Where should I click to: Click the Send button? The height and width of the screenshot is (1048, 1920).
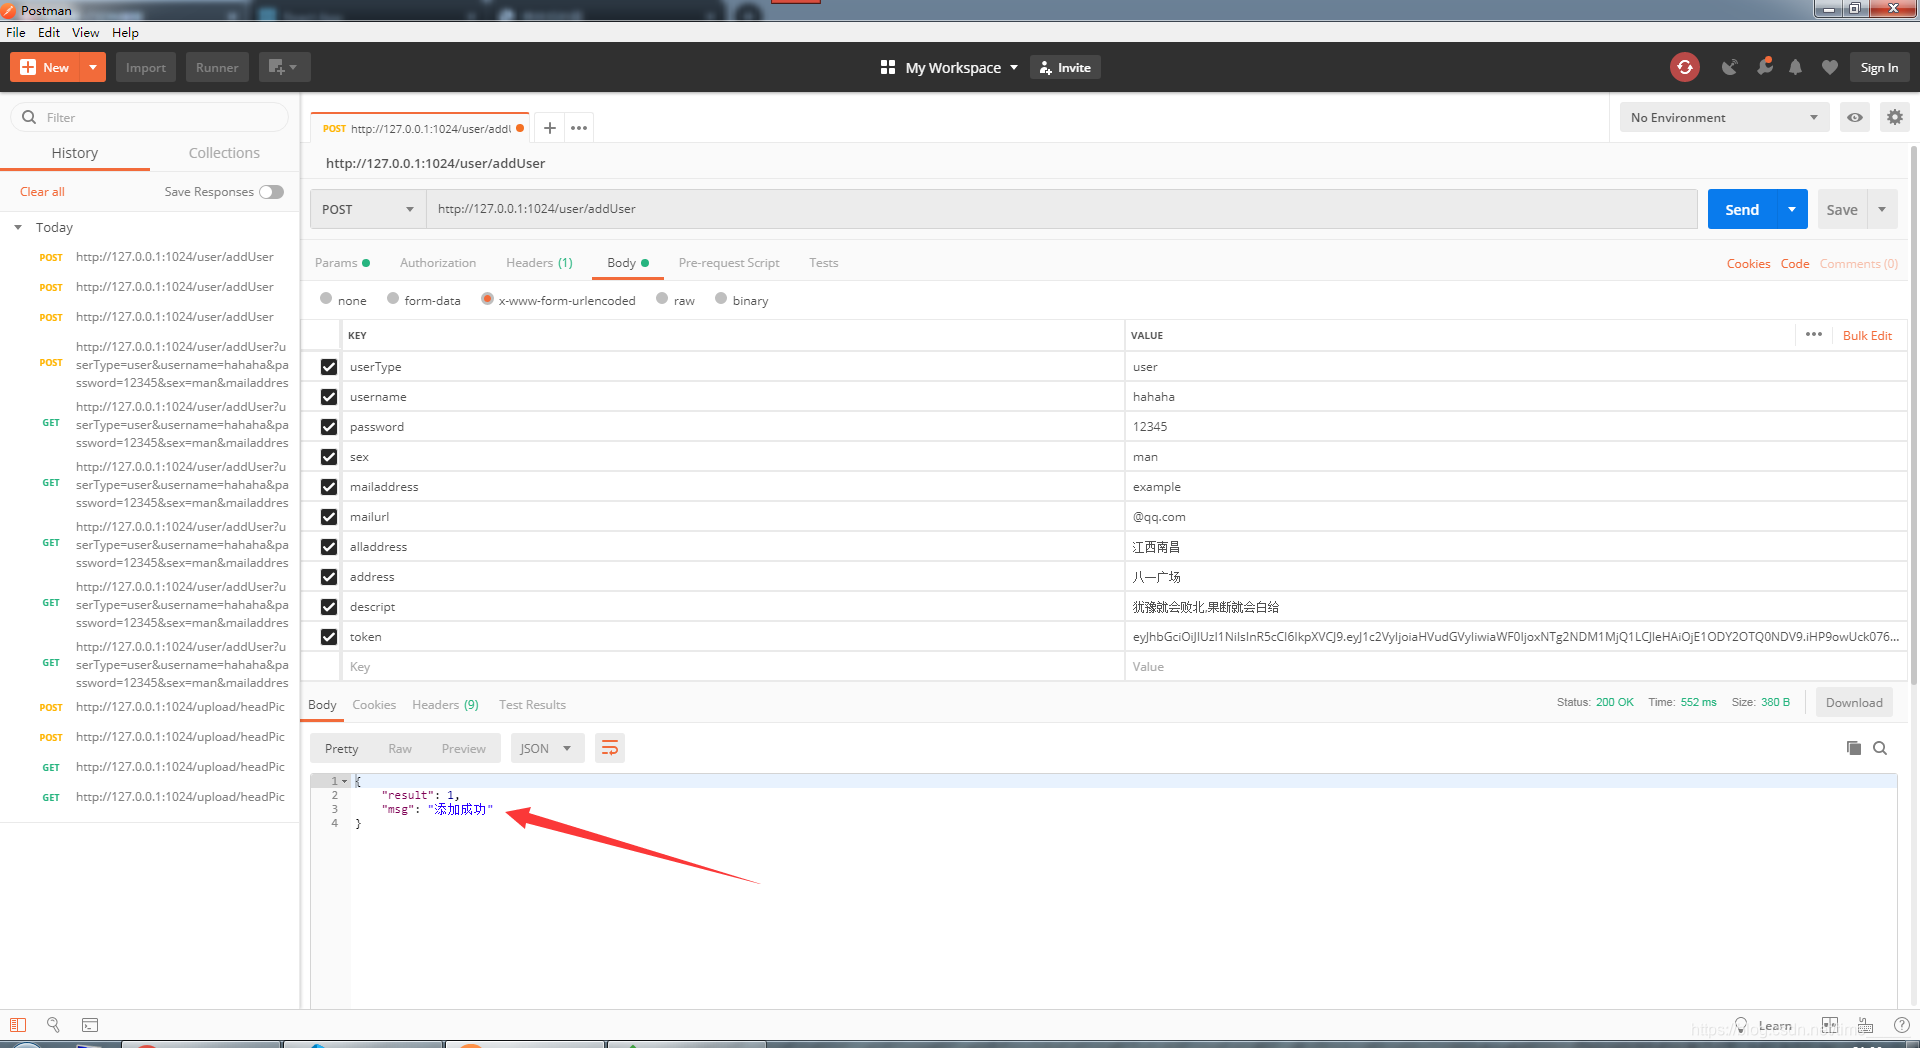tap(1742, 209)
